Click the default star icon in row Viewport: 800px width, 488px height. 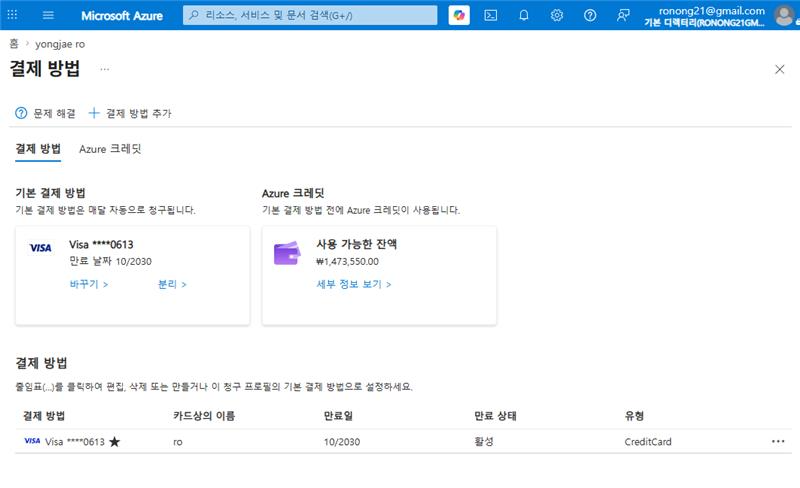(115, 442)
